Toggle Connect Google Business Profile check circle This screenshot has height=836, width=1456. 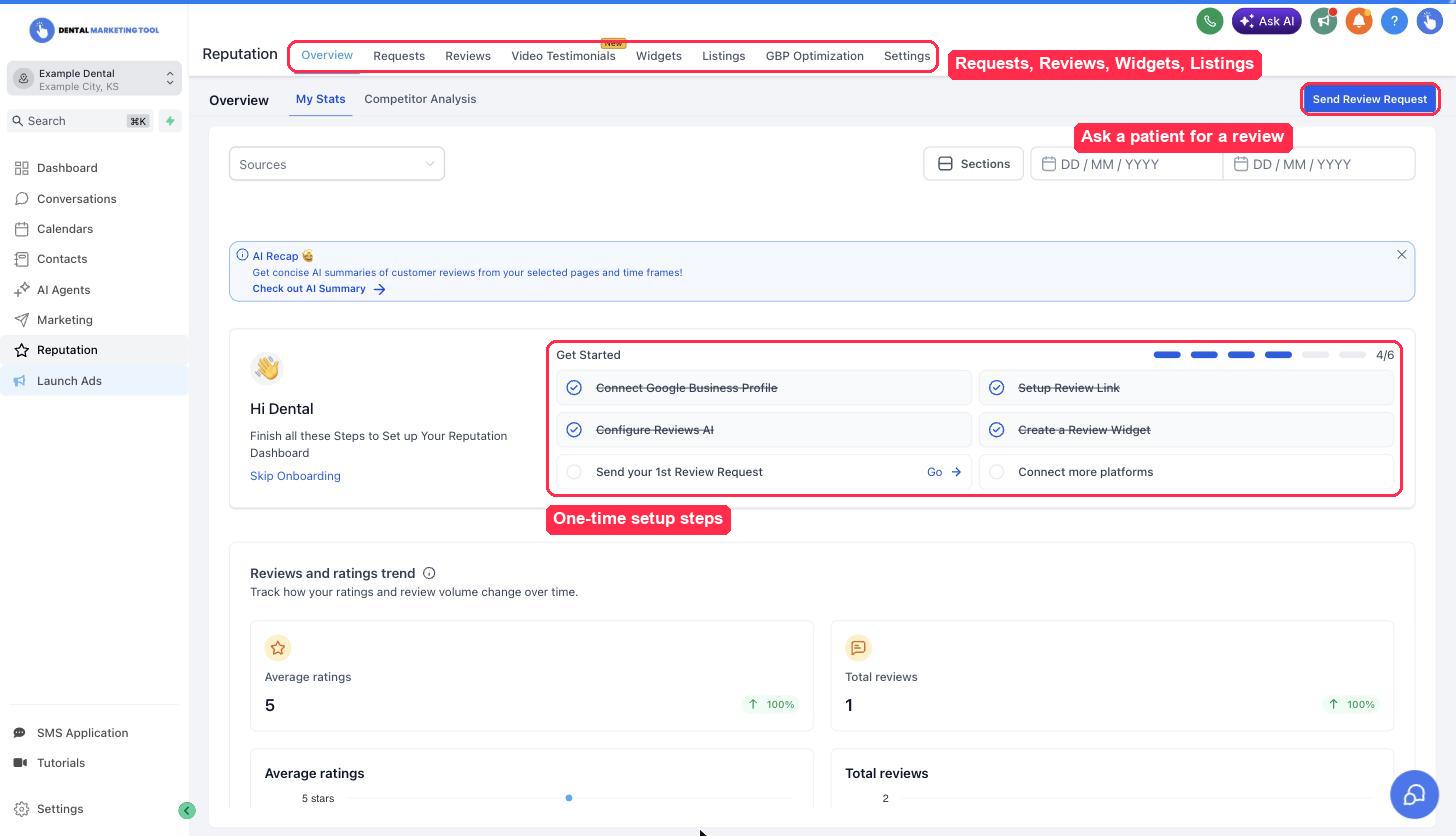tap(574, 388)
